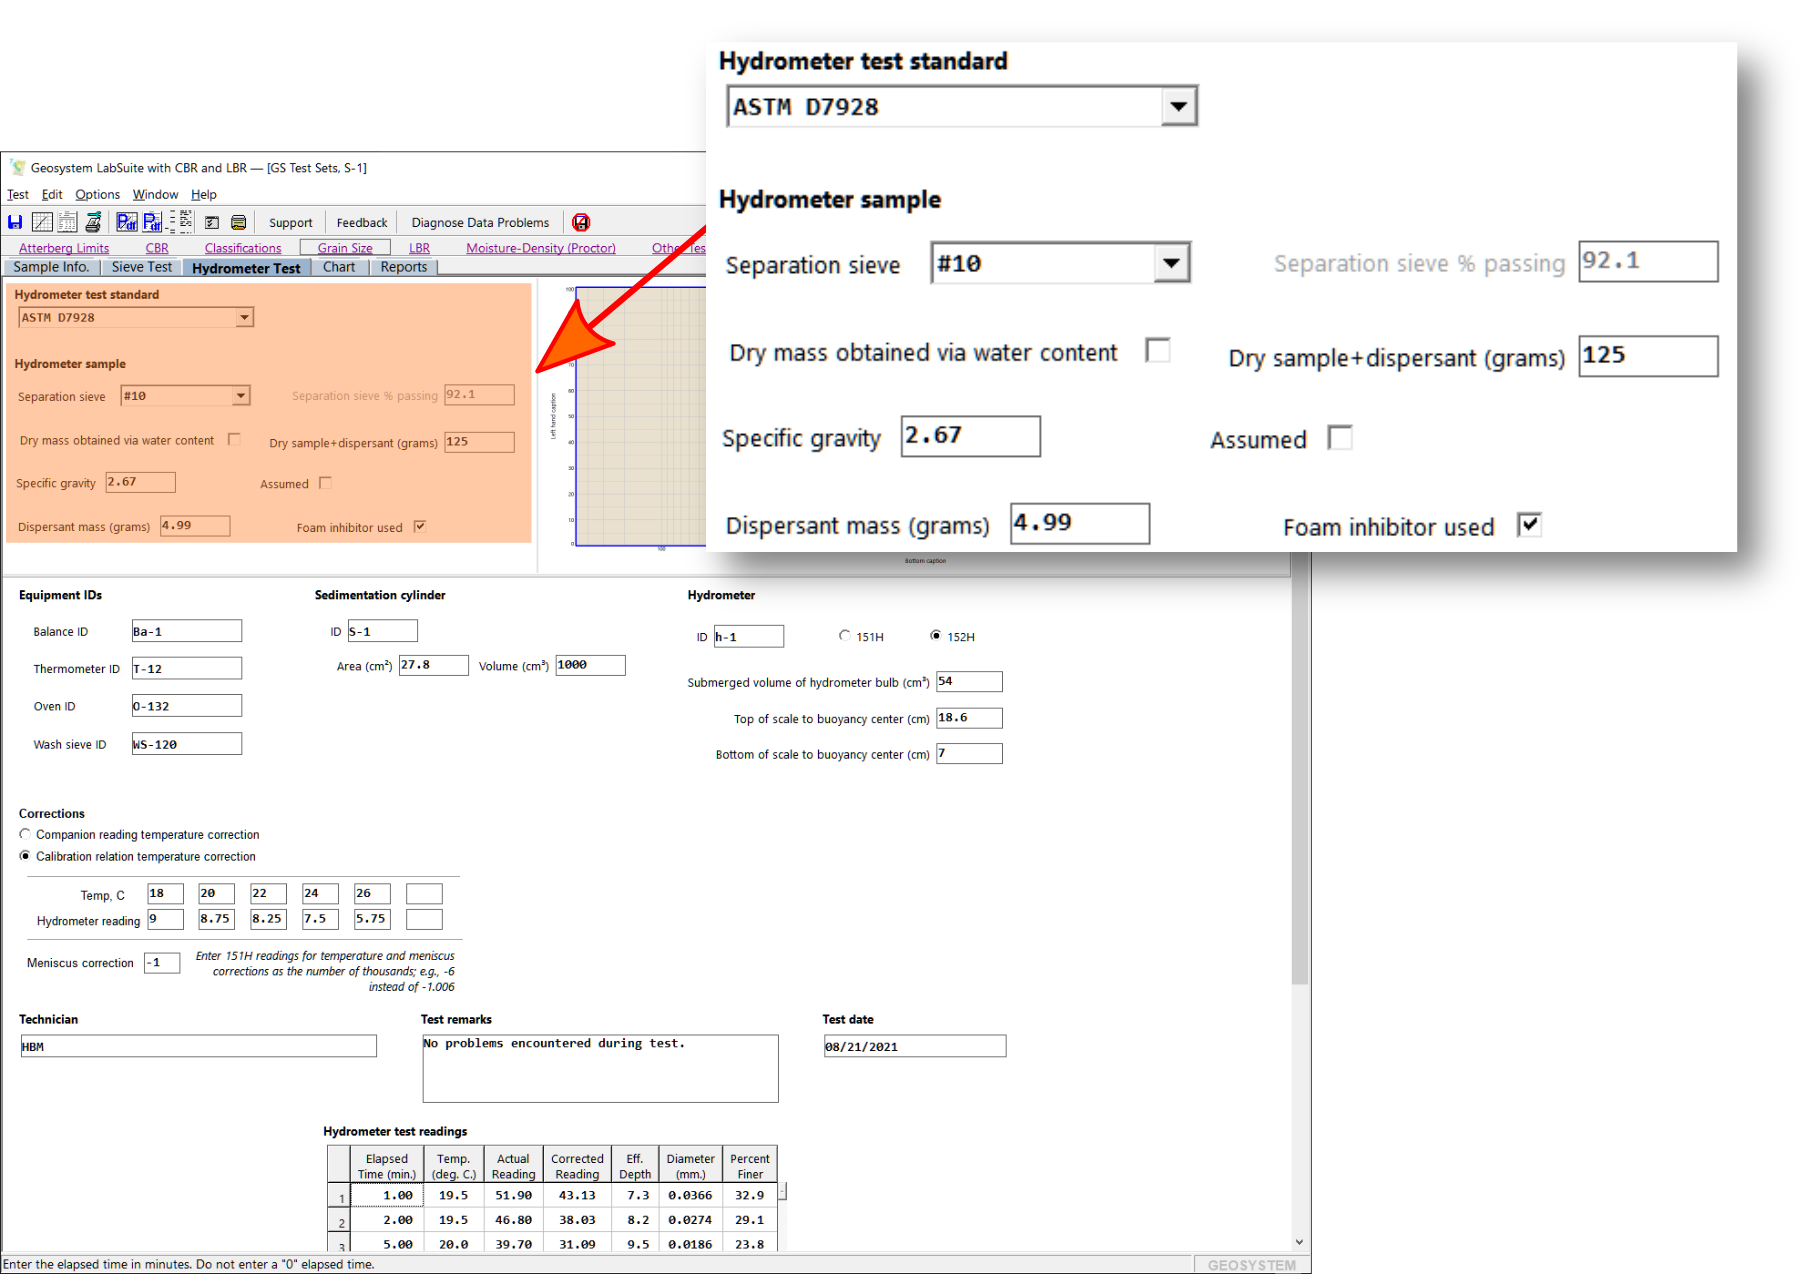Switch to the Sieve Test tab
This screenshot has height=1274, width=1800.
141,267
